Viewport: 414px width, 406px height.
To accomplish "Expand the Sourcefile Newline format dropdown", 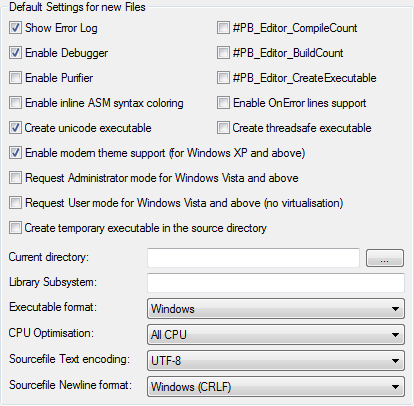I will coord(276,386).
